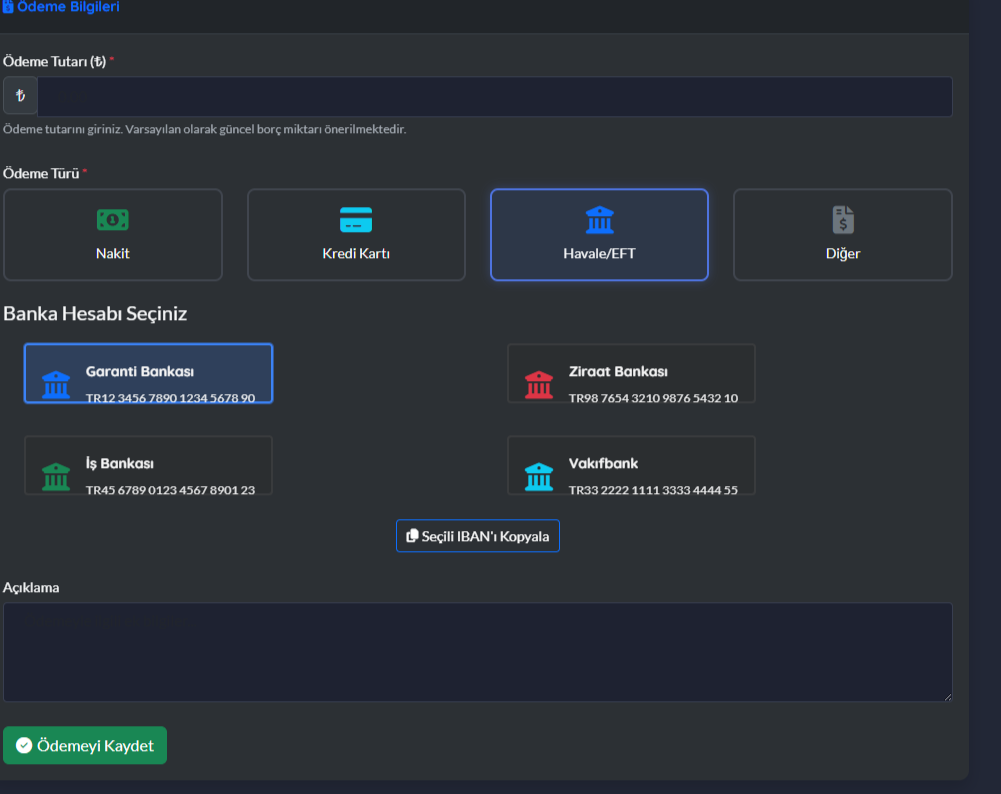Click the credit card icon
Image resolution: width=1001 pixels, height=794 pixels.
pos(356,219)
